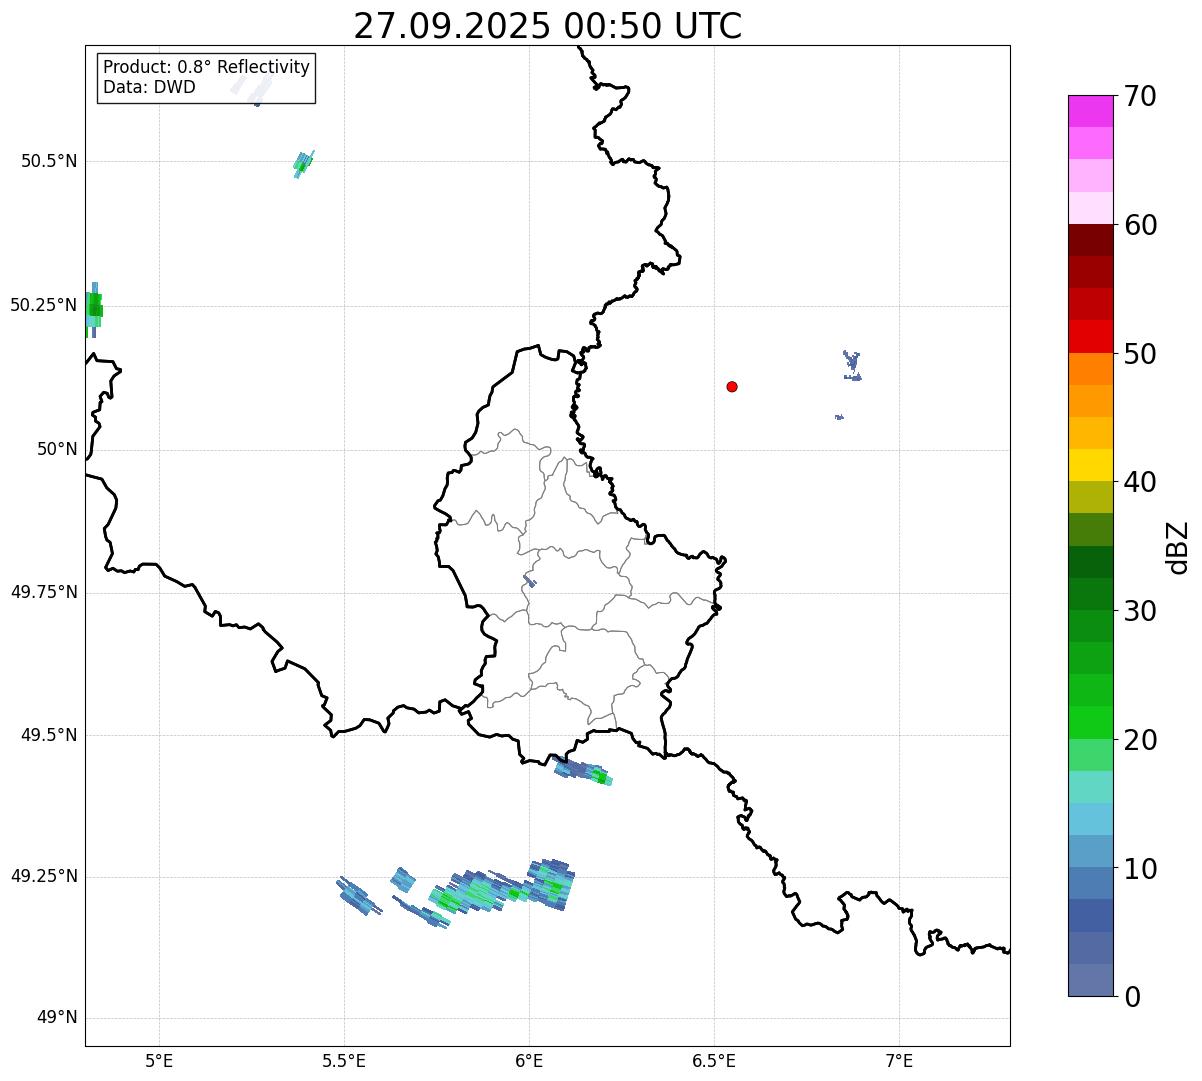1202x1081 pixels.
Task: Click the 5°E longitude tick label
Action: [x=159, y=1060]
